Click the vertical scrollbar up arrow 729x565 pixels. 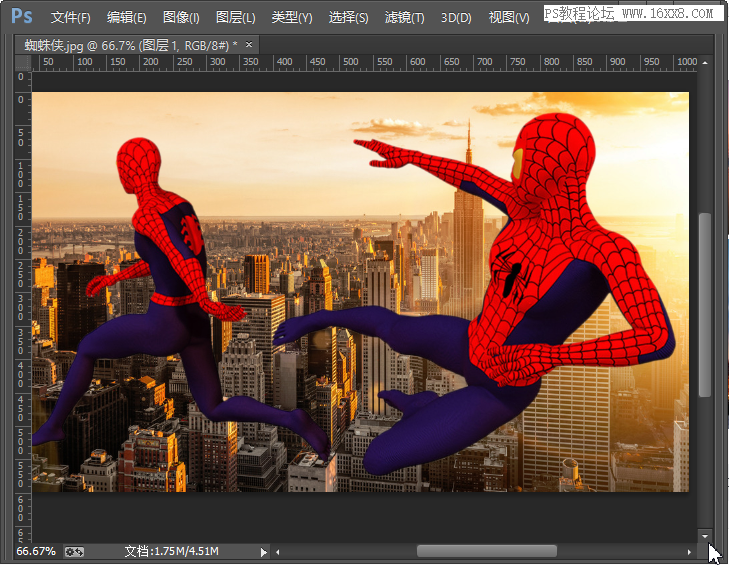[x=705, y=62]
